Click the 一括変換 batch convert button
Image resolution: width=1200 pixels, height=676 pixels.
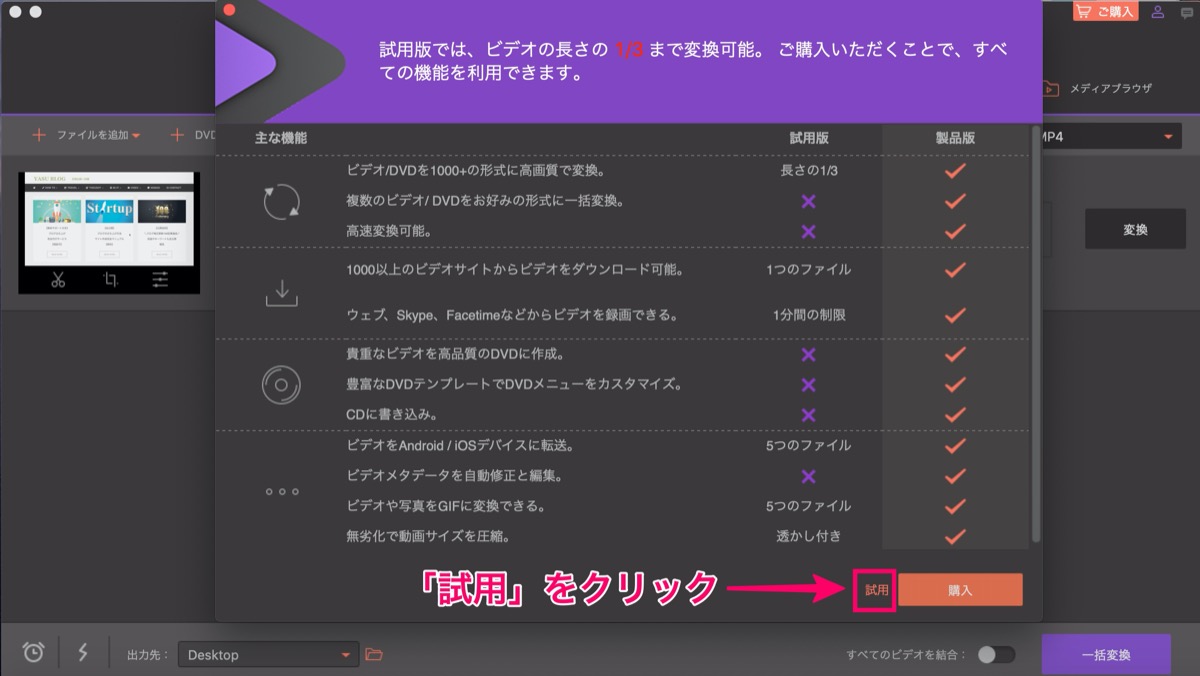point(1106,655)
